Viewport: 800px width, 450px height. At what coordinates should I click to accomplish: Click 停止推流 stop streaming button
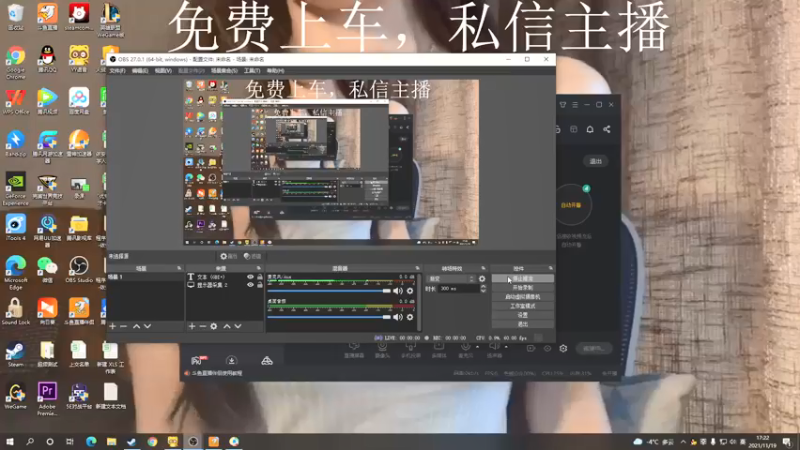522,279
